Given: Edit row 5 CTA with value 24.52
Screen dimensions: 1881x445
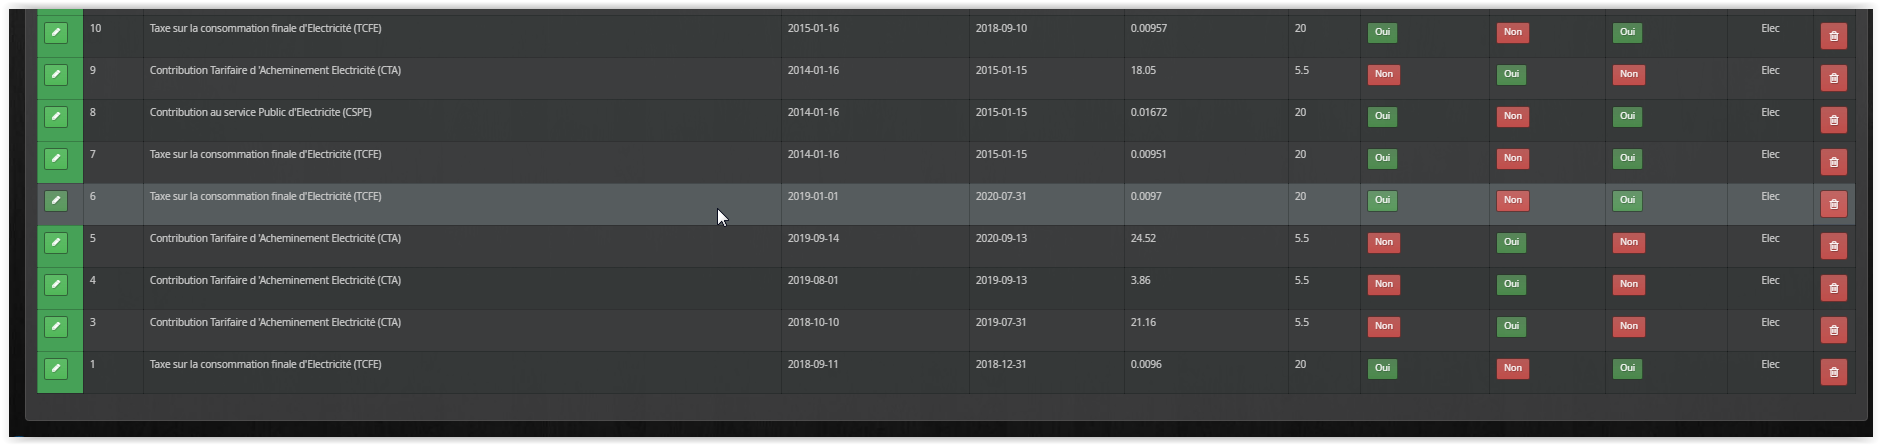Looking at the screenshot, I should (56, 243).
